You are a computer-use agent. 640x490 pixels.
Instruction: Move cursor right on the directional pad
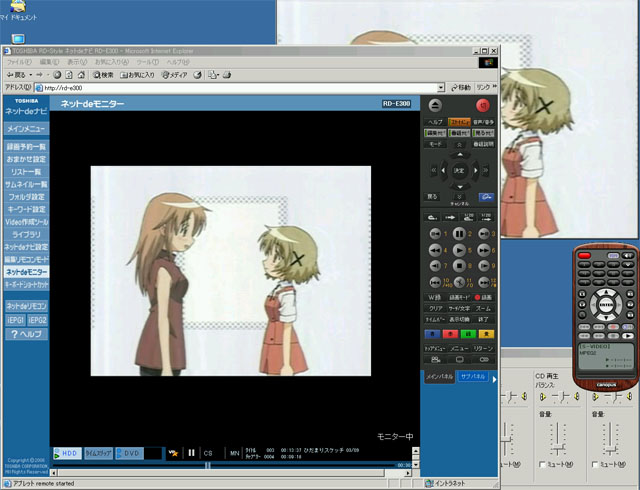[x=475, y=171]
